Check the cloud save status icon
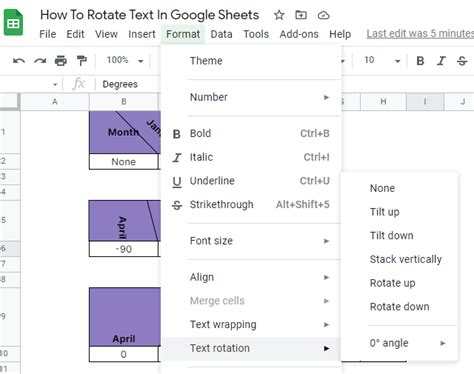 323,15
